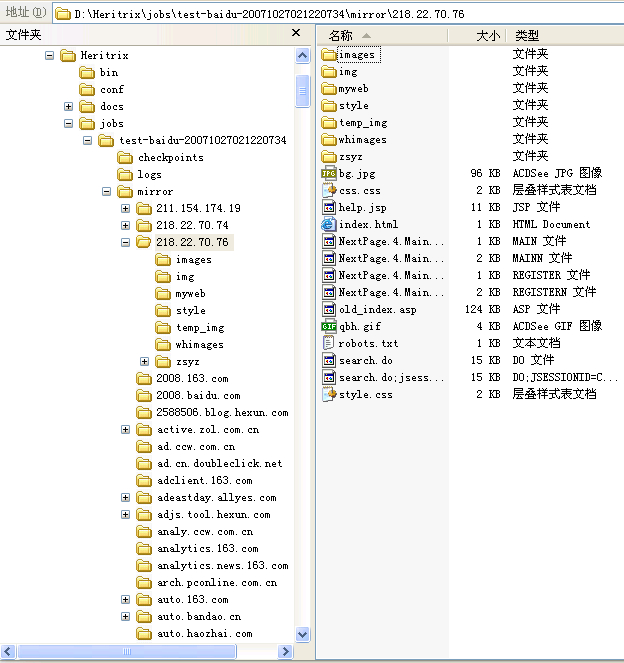Select the 'HTML Document' type text
The image size is (624, 663).
pyautogui.click(x=551, y=224)
